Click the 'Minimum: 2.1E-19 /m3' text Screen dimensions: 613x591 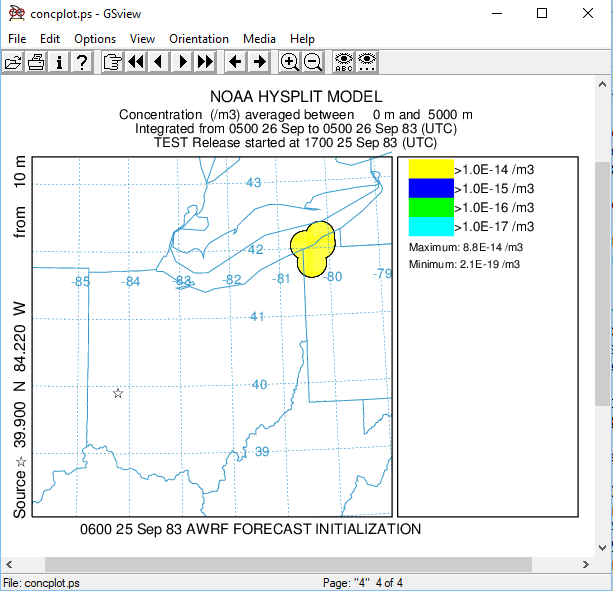(464, 265)
